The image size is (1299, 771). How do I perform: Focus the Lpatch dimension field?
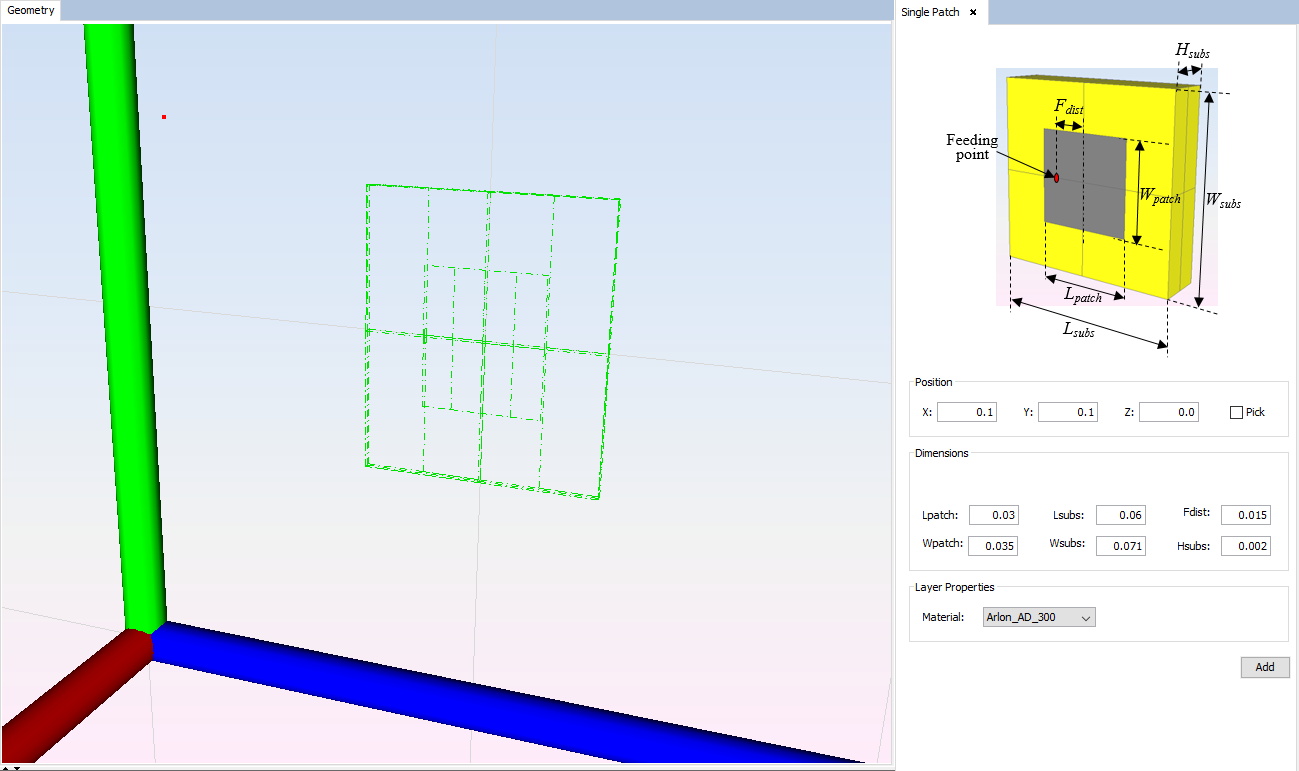(993, 515)
